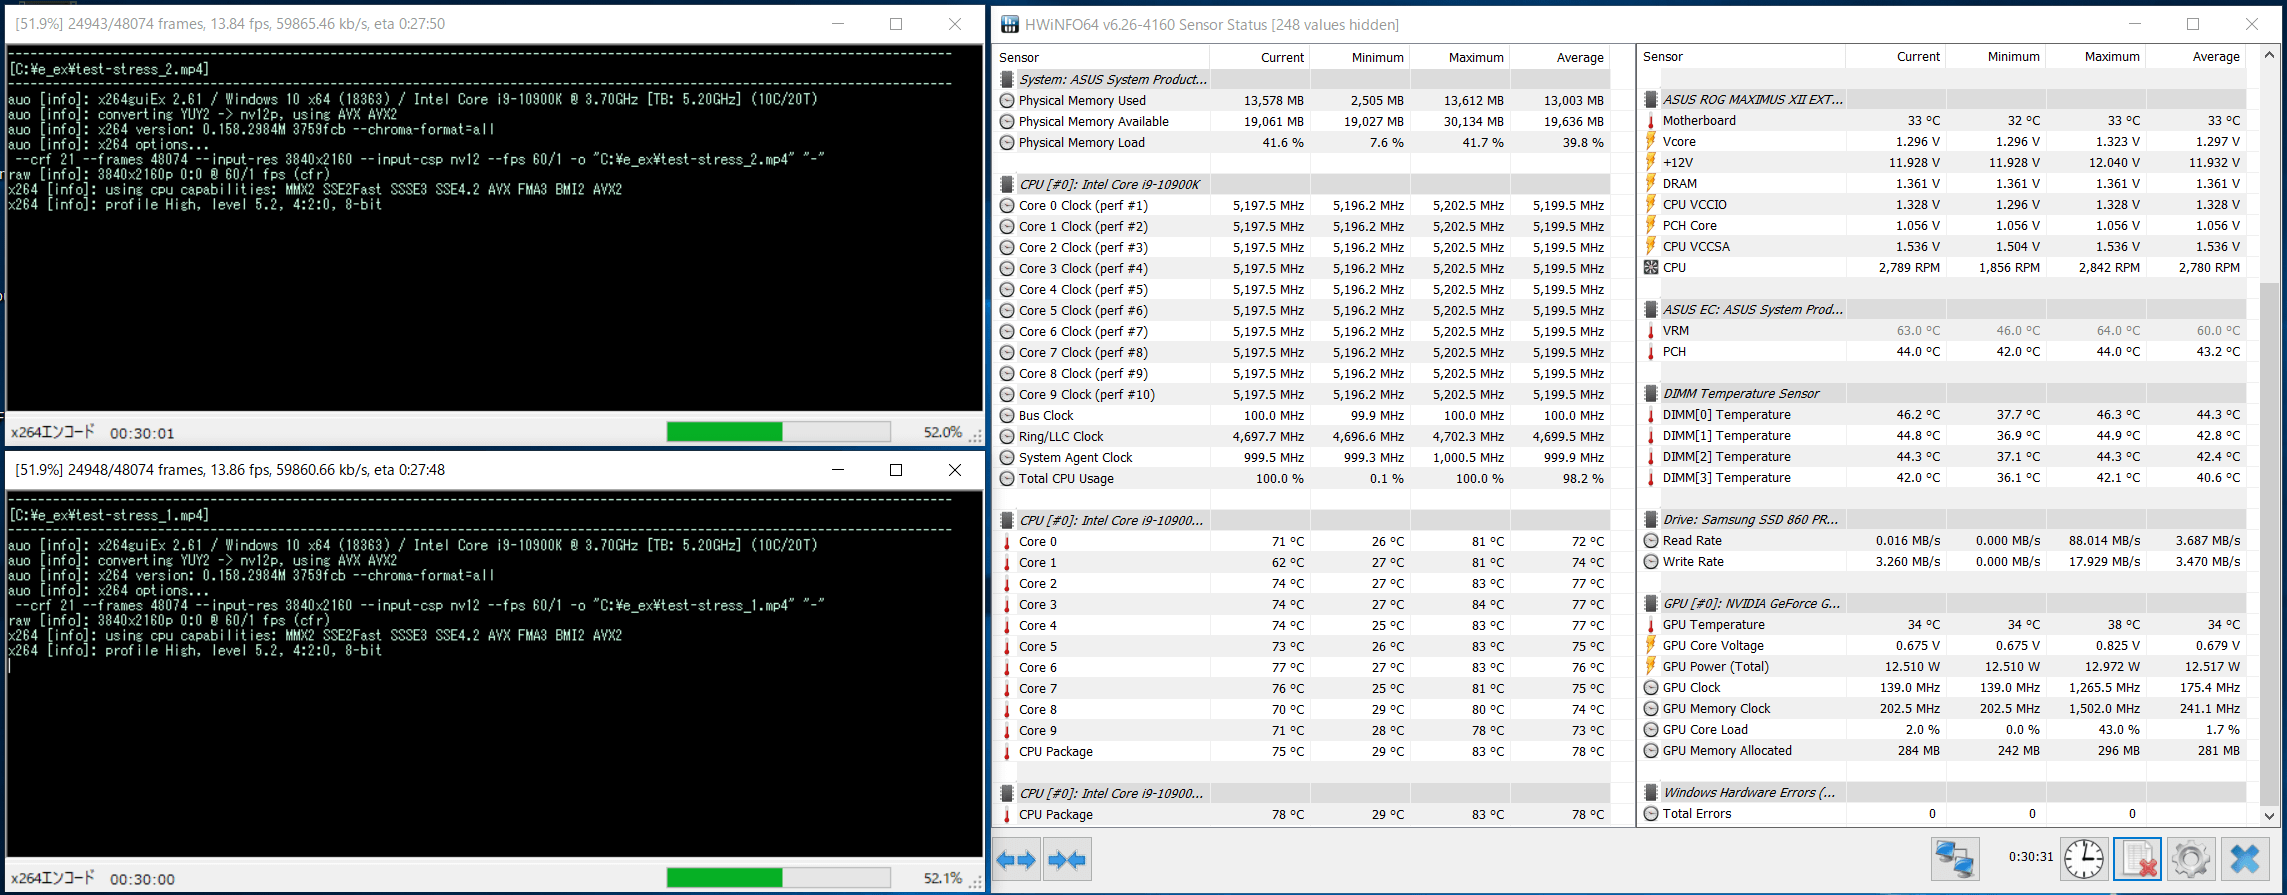Viewport: 2287px width, 895px height.
Task: Select the Core 9 Clock (perf #10) row
Action: pos(1303,395)
